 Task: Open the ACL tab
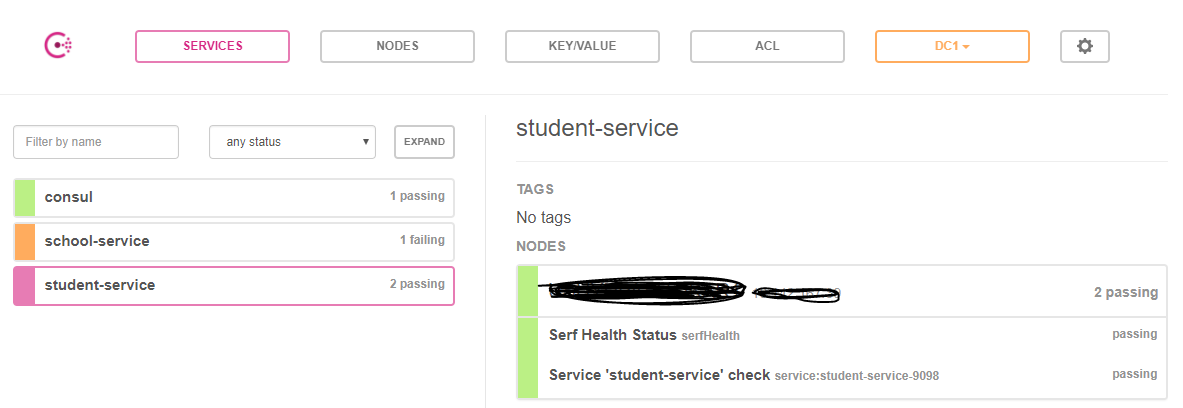point(767,46)
